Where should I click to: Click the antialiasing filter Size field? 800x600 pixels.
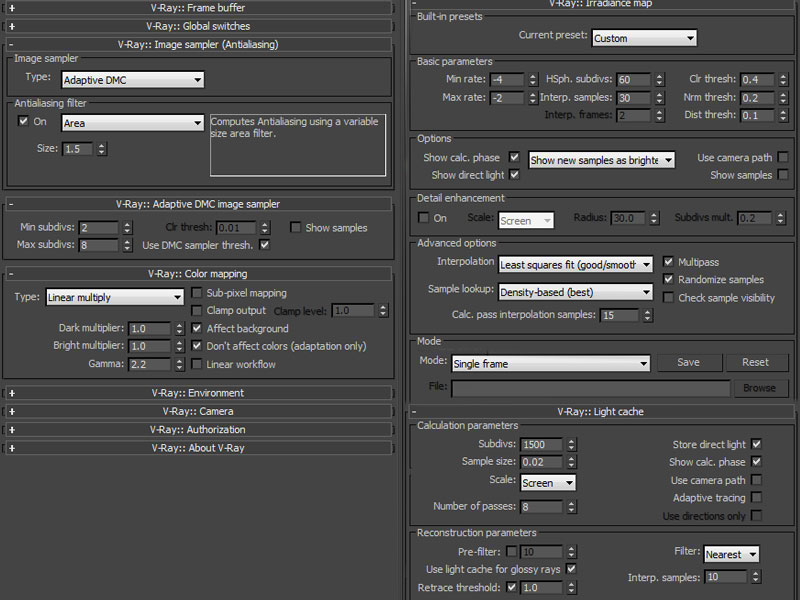click(x=78, y=149)
